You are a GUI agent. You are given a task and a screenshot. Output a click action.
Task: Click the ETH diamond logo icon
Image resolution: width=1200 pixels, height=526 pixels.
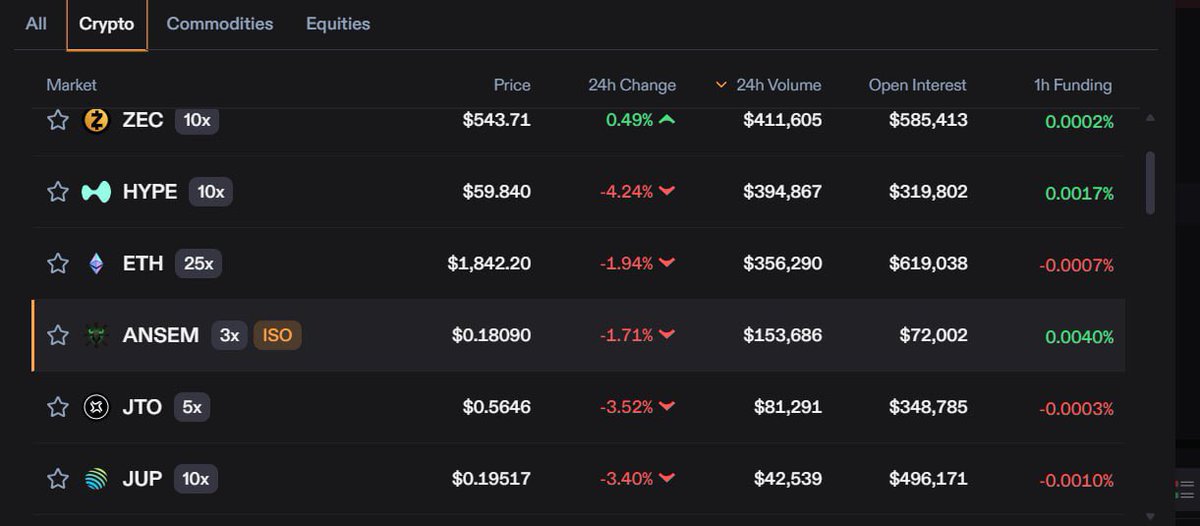[96, 264]
